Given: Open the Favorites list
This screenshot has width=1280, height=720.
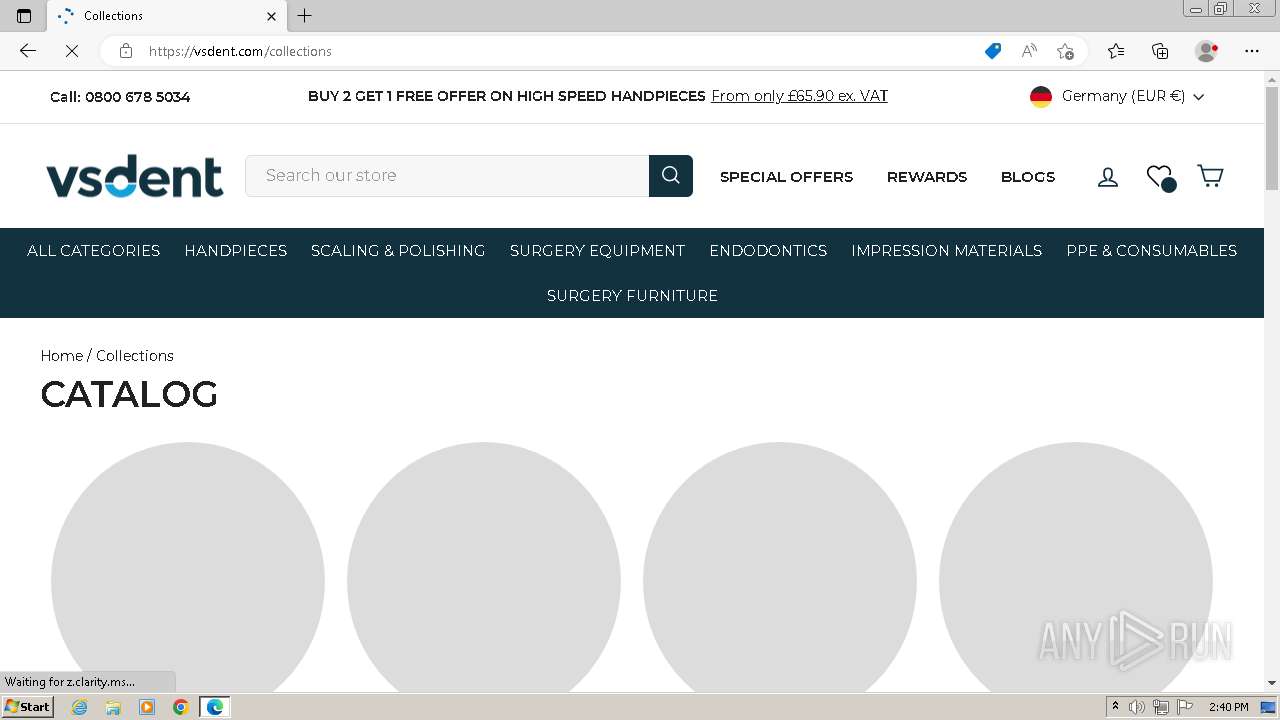Looking at the screenshot, I should coord(1116,51).
